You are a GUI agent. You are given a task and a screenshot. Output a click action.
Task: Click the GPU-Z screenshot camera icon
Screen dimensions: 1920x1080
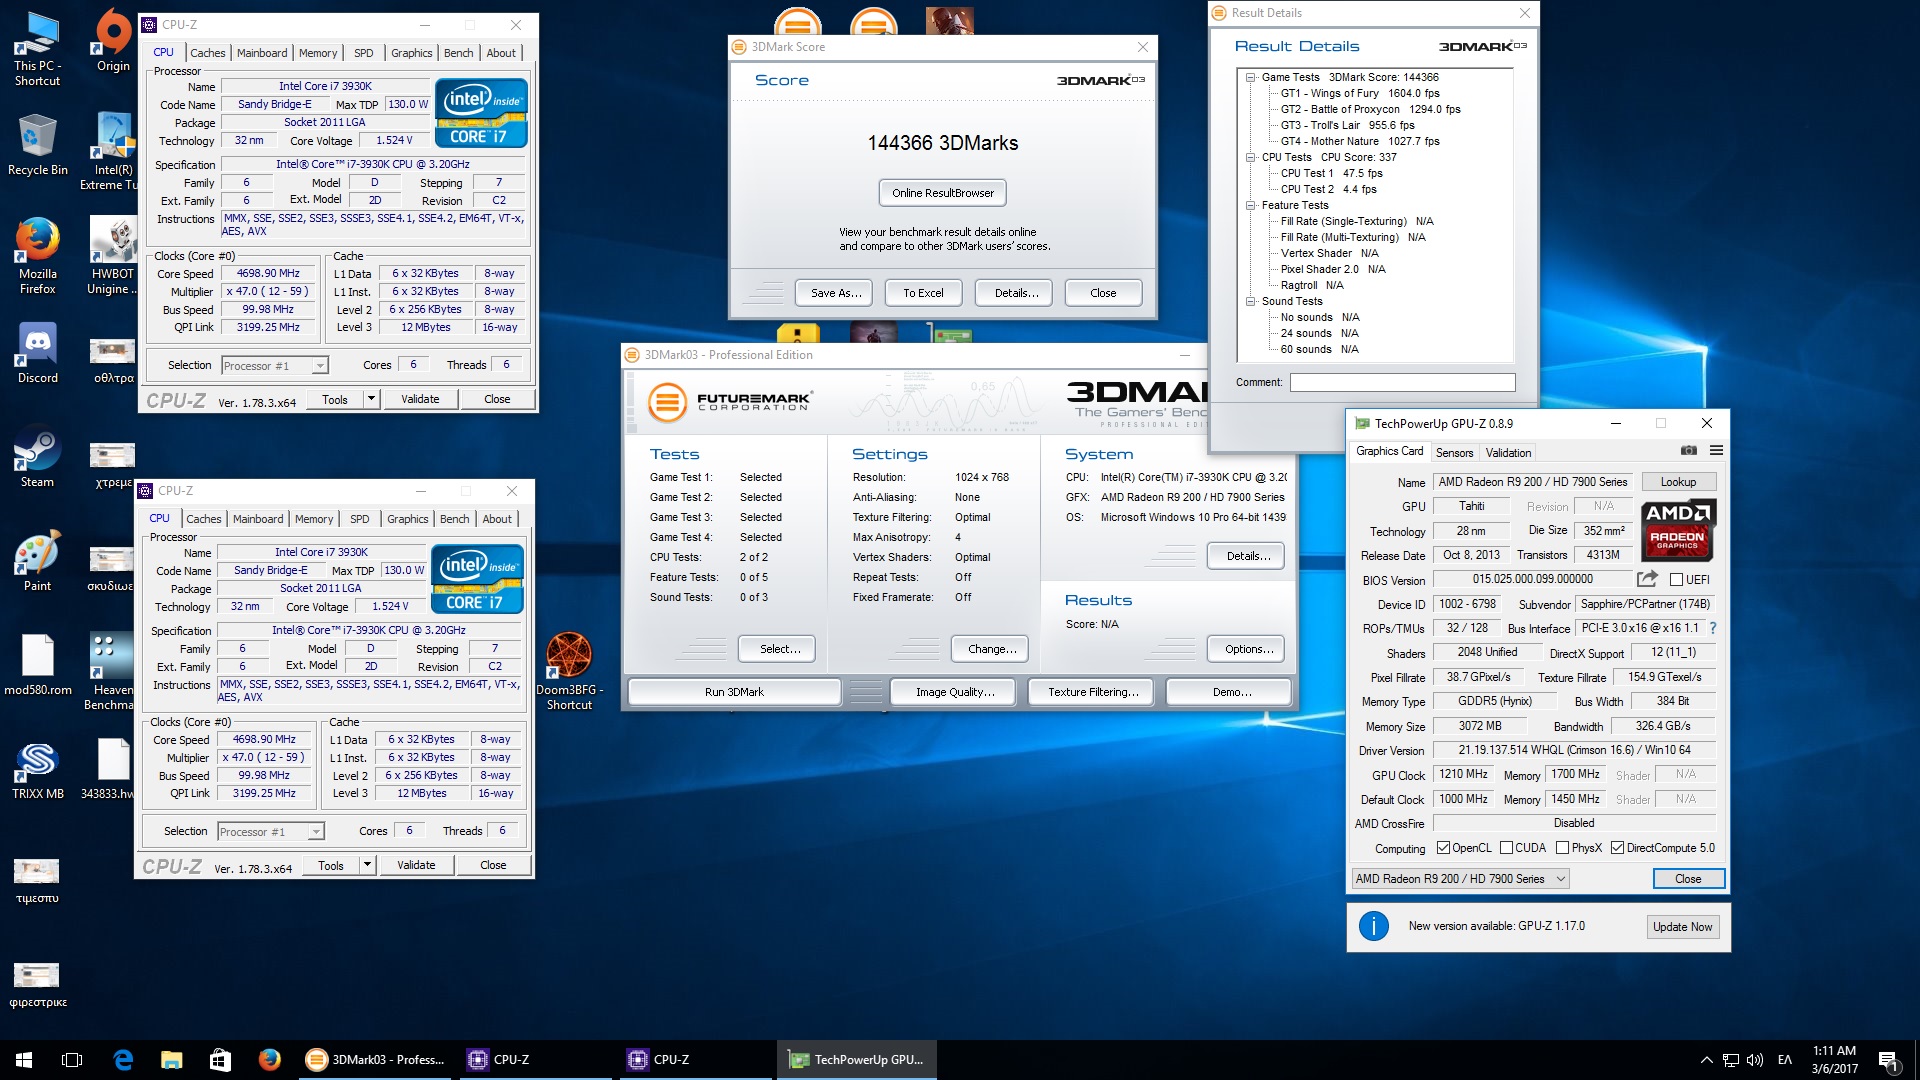click(1689, 451)
